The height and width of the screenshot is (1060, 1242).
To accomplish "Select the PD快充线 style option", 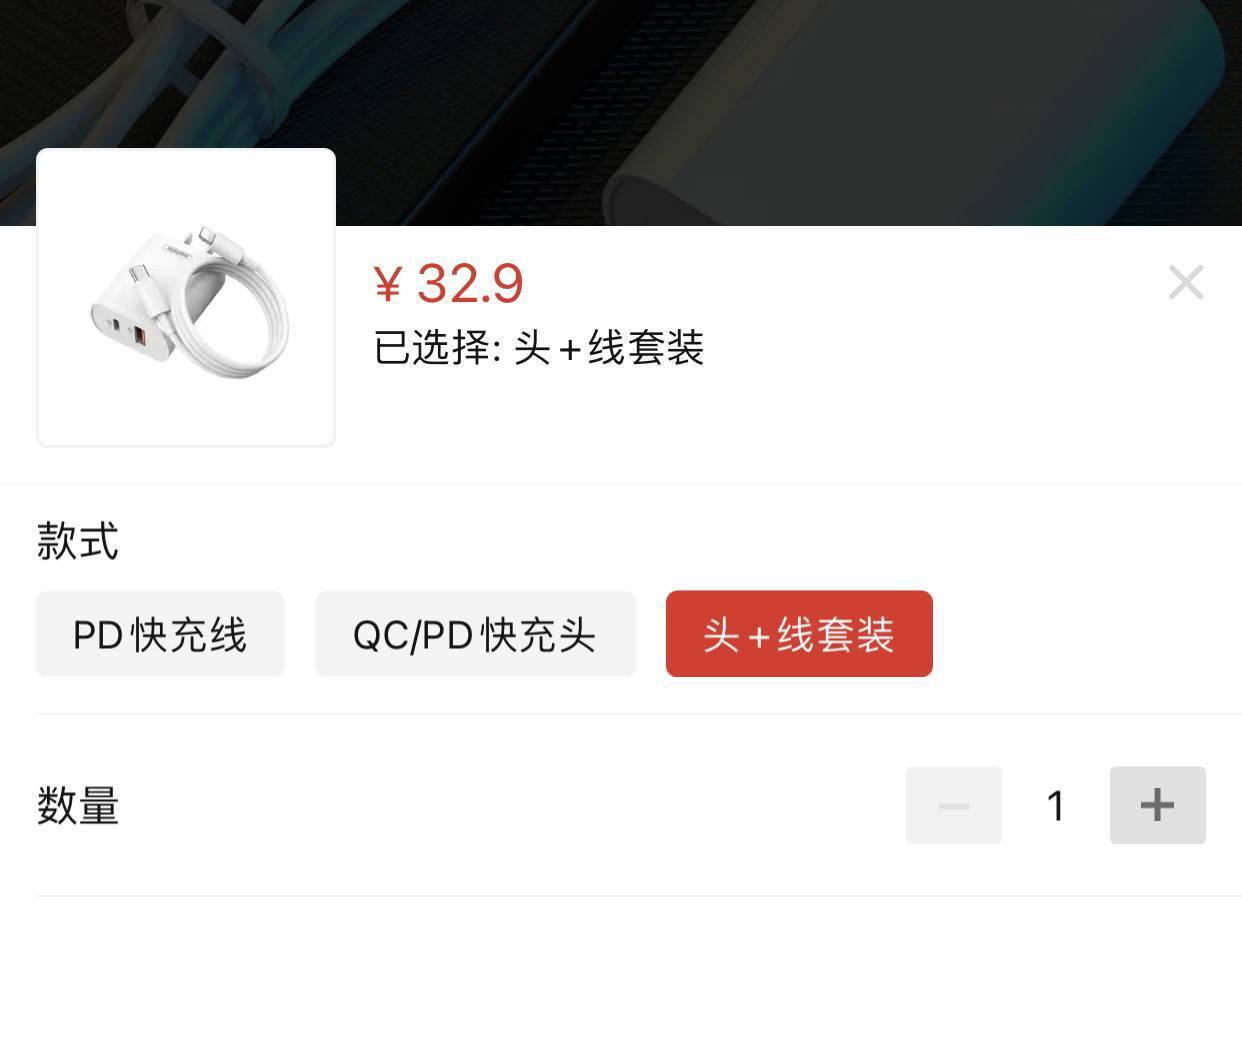I will pyautogui.click(x=160, y=634).
